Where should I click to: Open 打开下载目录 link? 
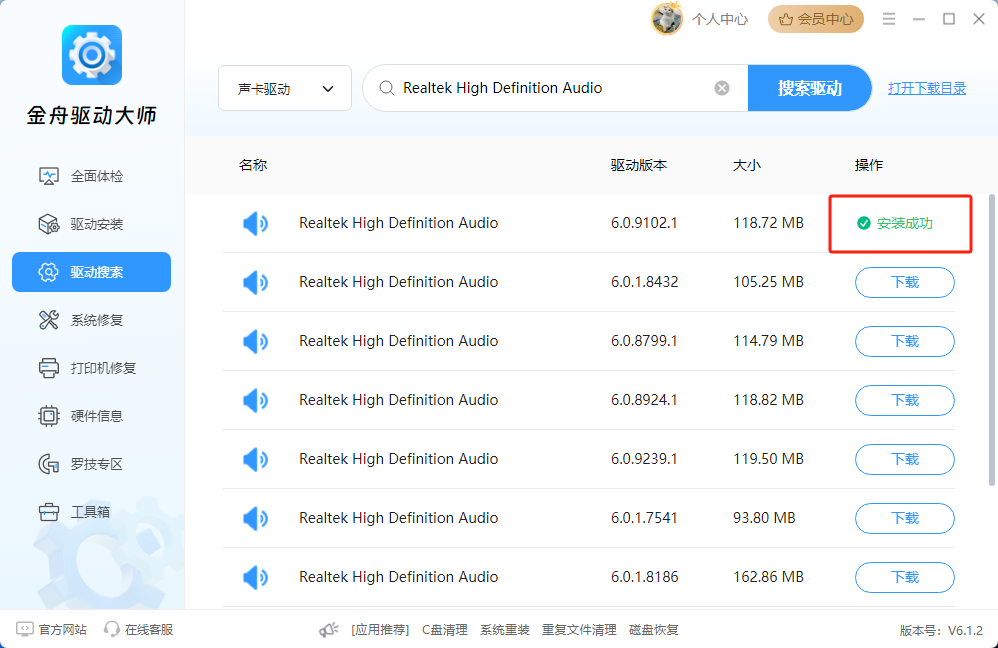[x=927, y=88]
